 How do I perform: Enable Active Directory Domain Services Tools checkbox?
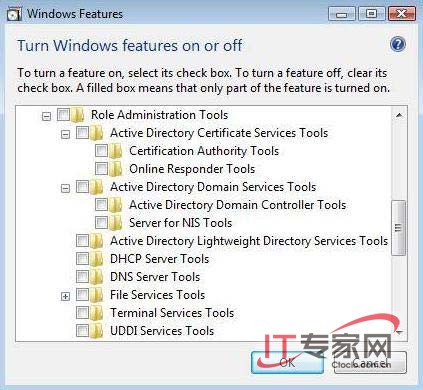[82, 187]
